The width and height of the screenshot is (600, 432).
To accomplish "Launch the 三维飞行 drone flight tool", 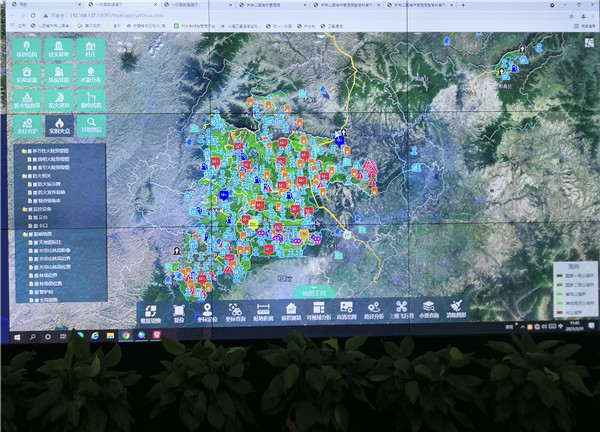I will [401, 311].
